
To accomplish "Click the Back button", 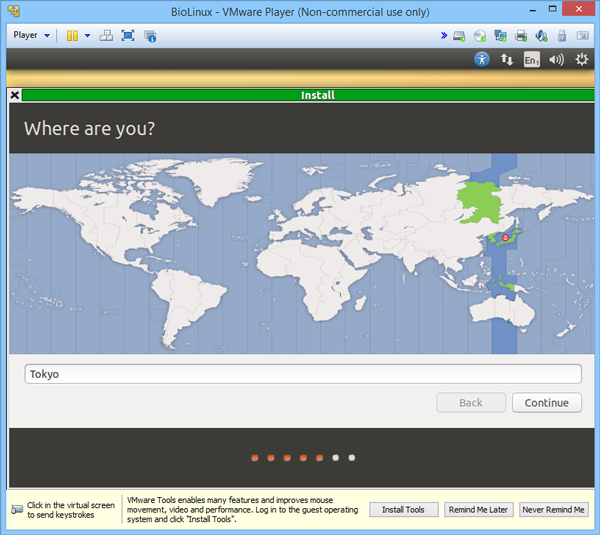I will (x=471, y=403).
